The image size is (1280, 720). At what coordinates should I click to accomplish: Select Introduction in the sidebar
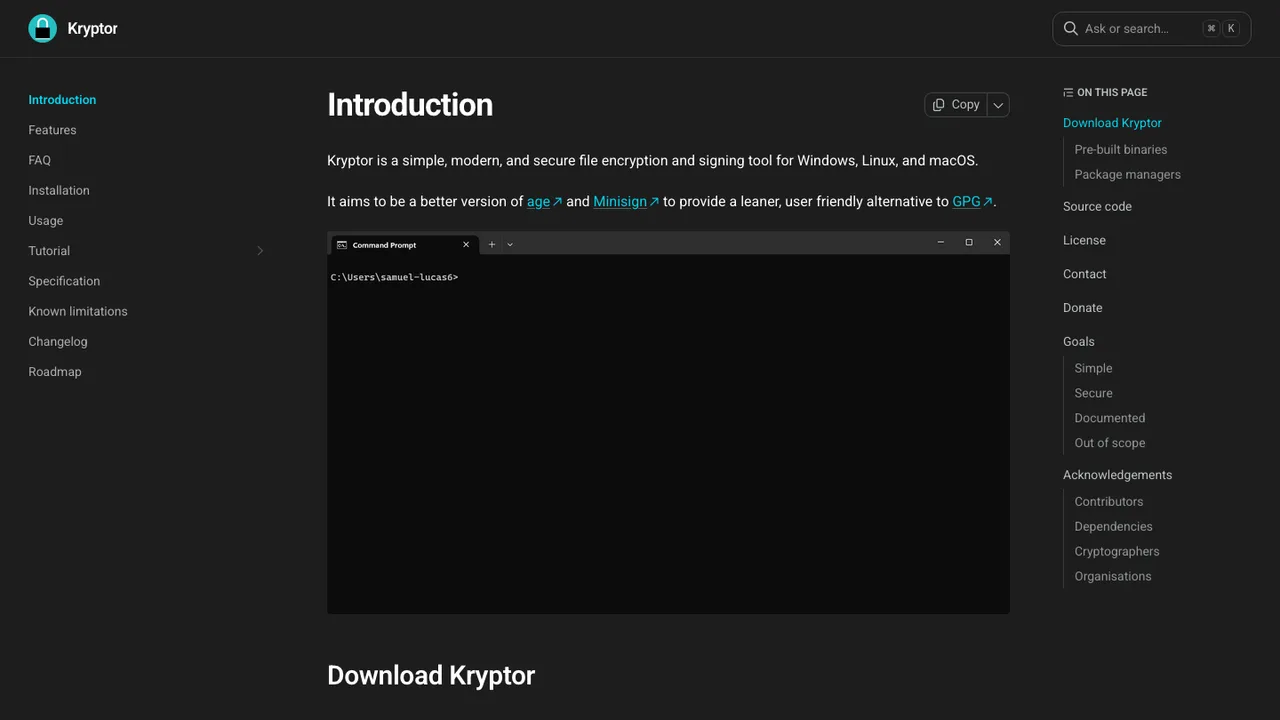(62, 100)
